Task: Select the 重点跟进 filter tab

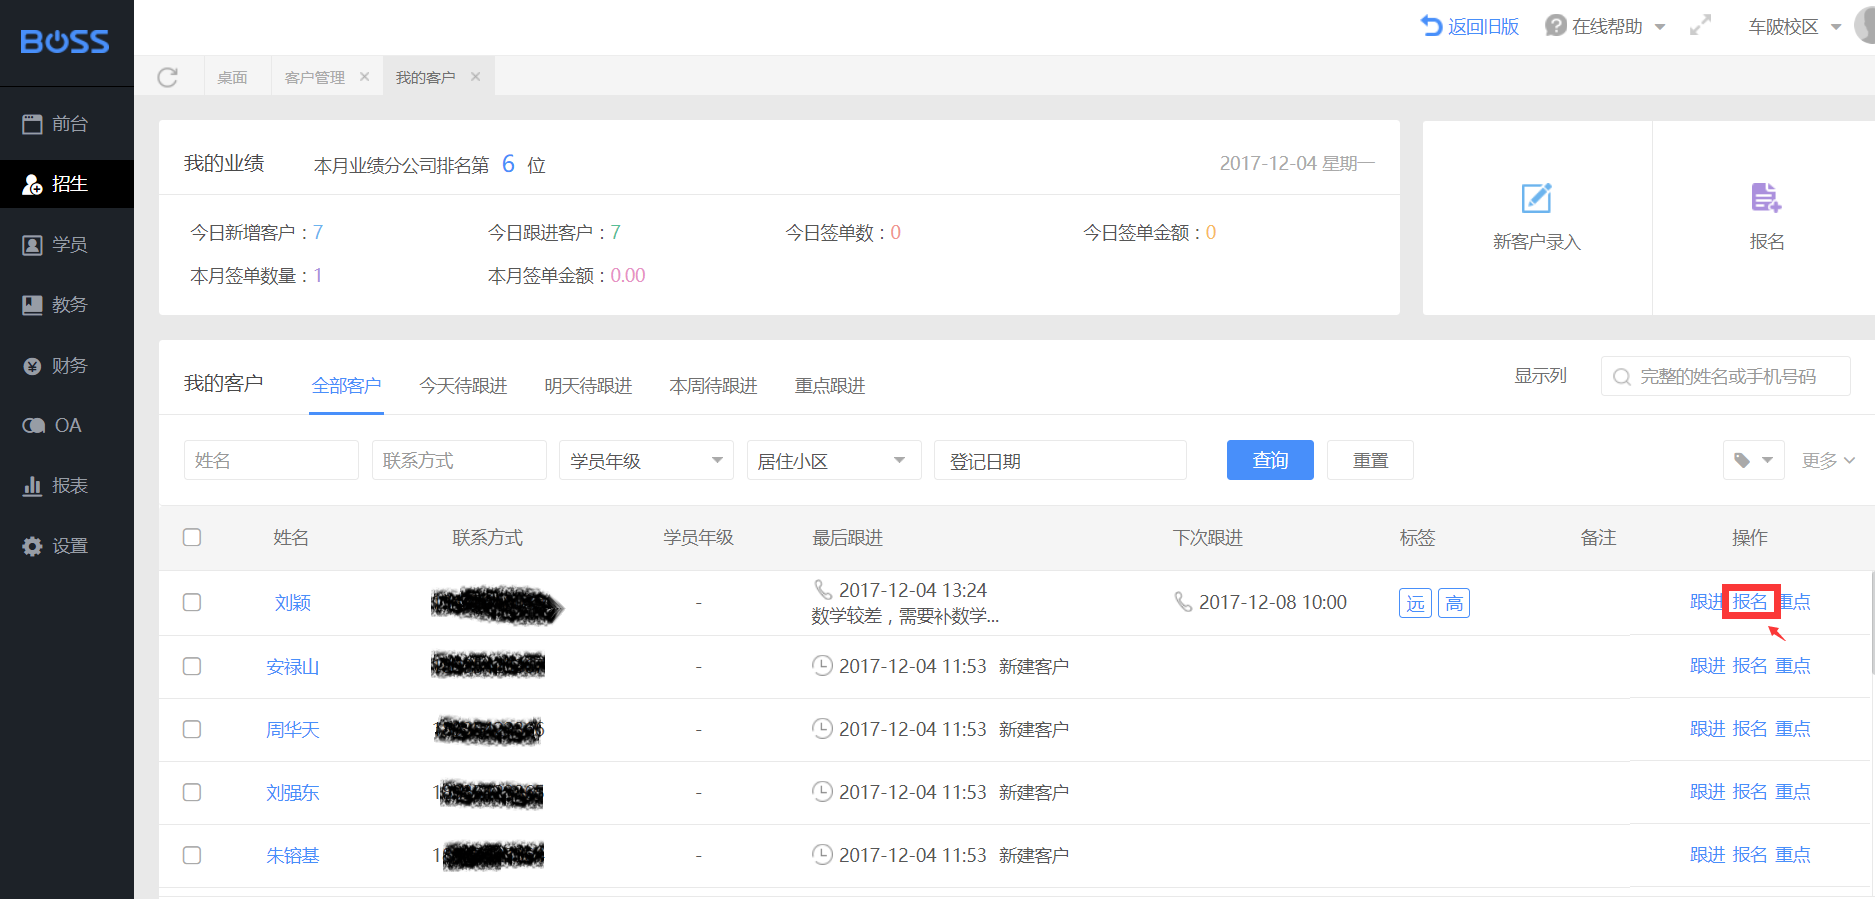Action: tap(830, 386)
